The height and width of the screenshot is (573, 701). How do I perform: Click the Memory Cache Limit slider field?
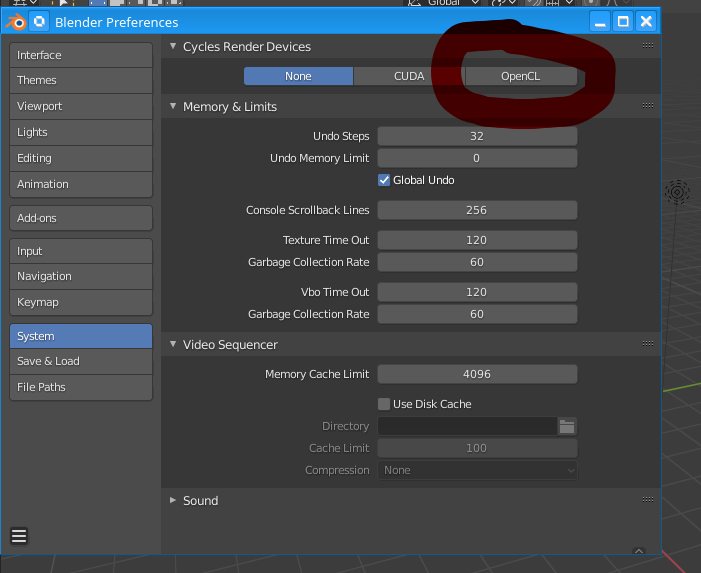pyautogui.click(x=476, y=374)
